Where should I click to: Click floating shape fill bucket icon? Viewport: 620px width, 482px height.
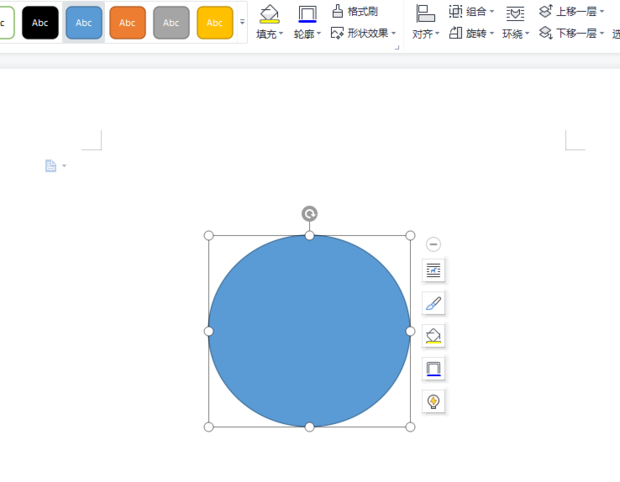(x=433, y=336)
